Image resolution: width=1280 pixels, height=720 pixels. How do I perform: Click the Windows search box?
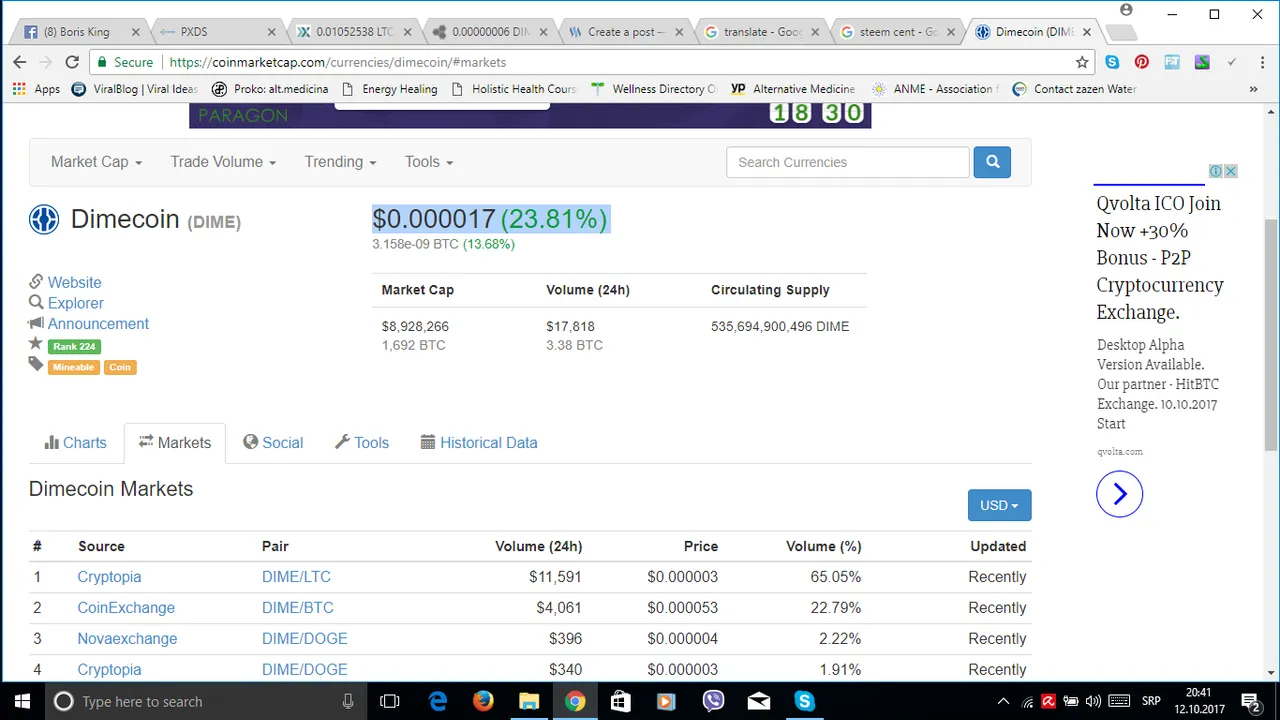pyautogui.click(x=205, y=701)
